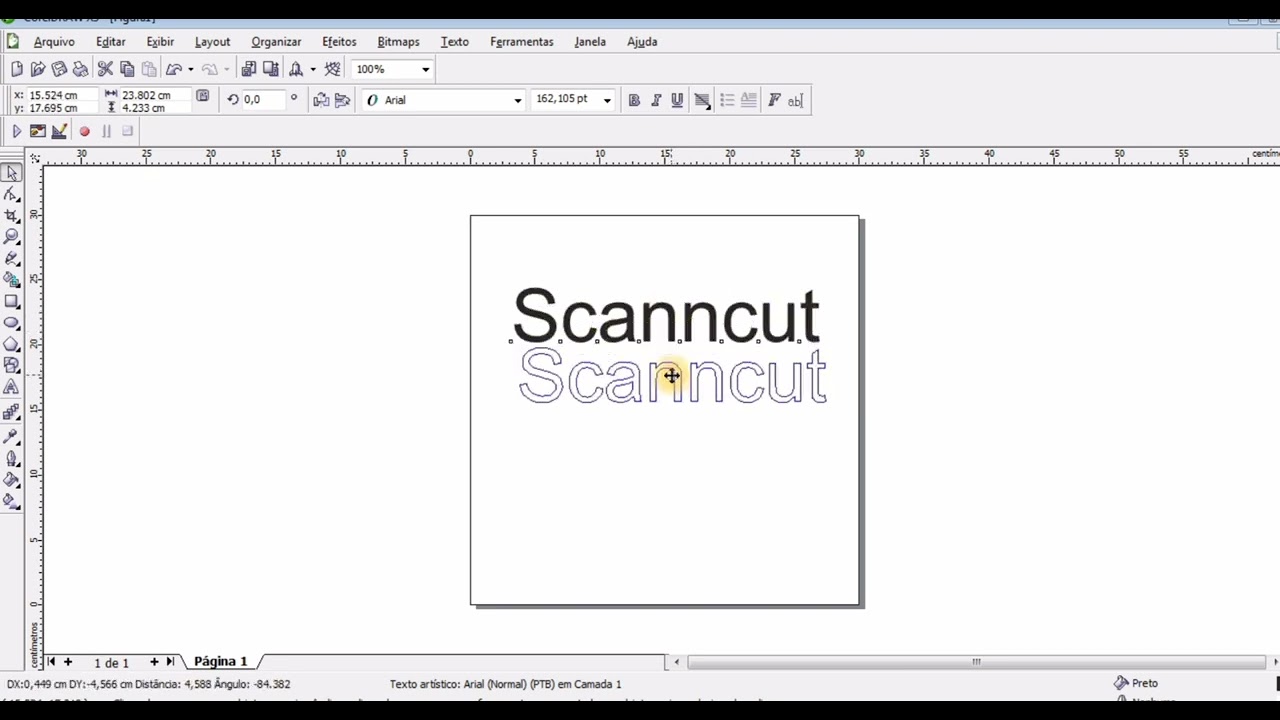Start recording a macro

[x=84, y=131]
